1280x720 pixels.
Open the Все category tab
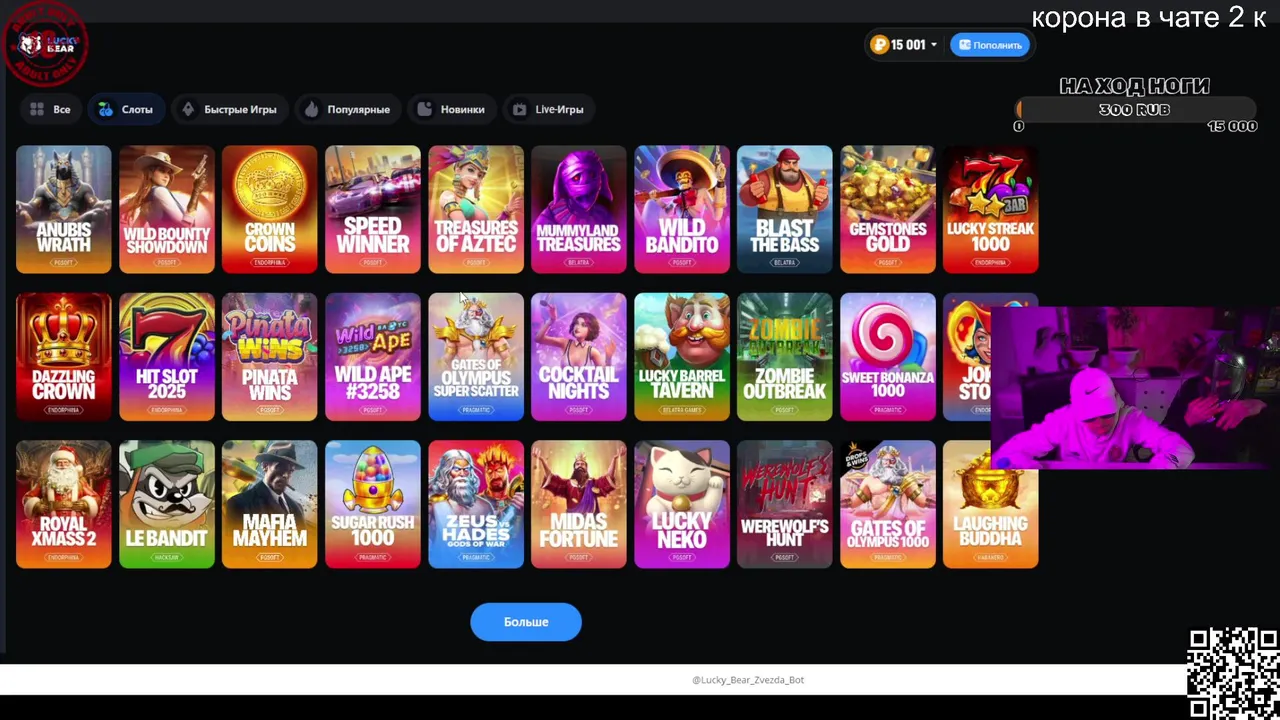click(x=50, y=109)
